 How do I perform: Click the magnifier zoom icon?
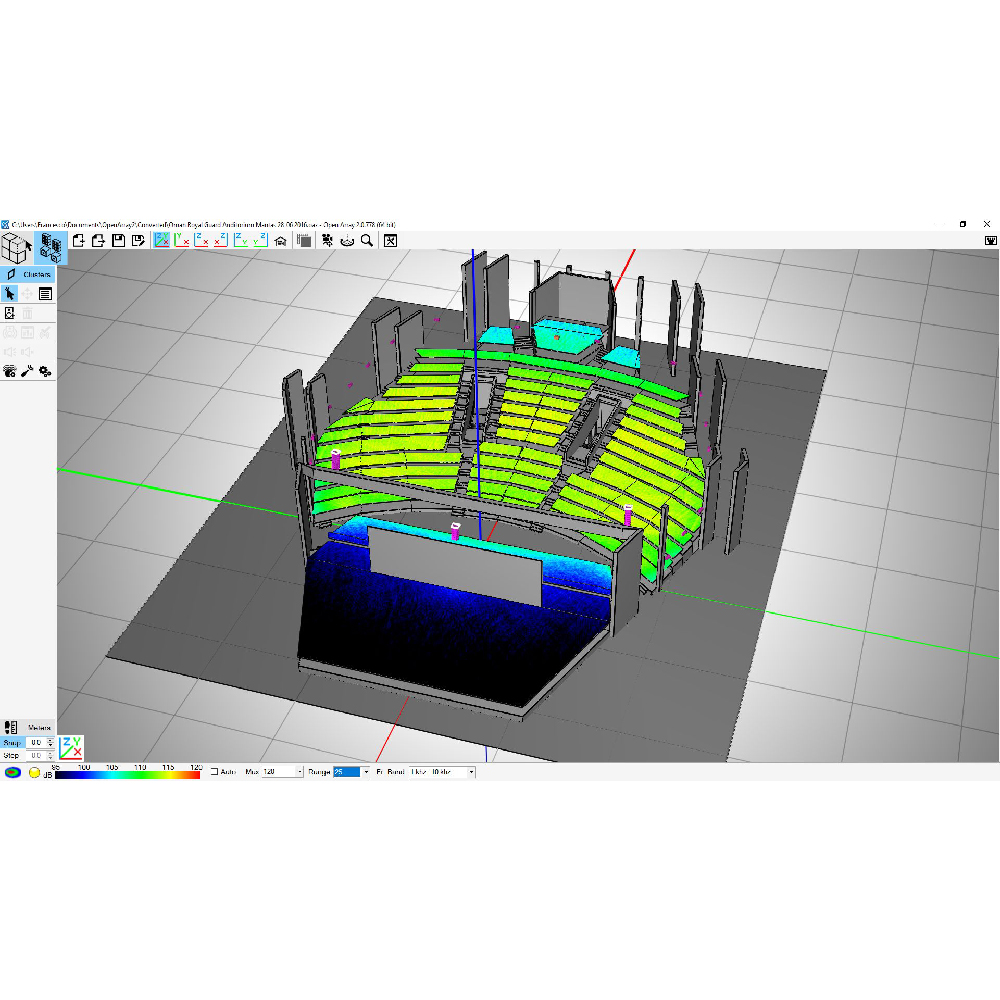coord(367,241)
